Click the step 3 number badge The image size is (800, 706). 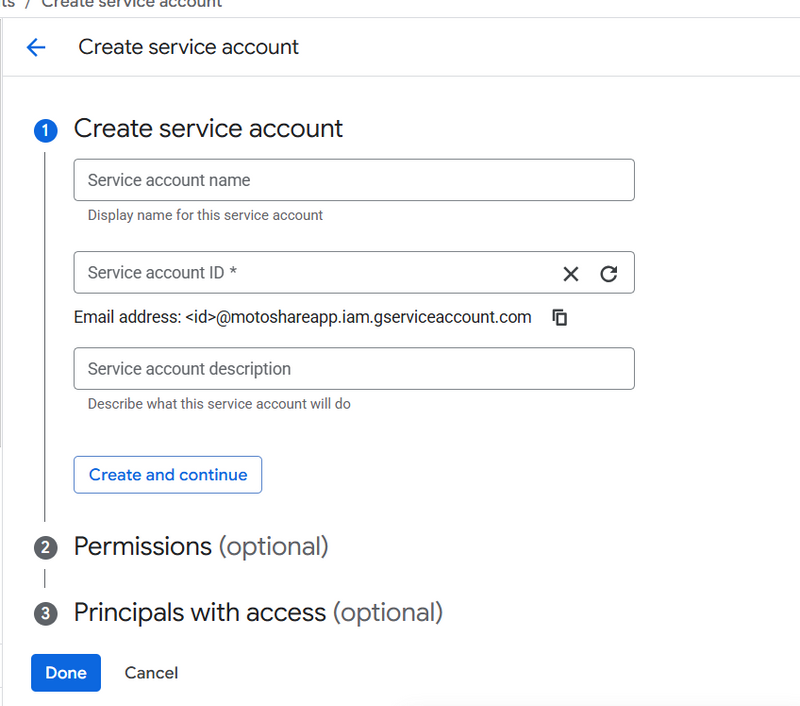click(x=45, y=613)
